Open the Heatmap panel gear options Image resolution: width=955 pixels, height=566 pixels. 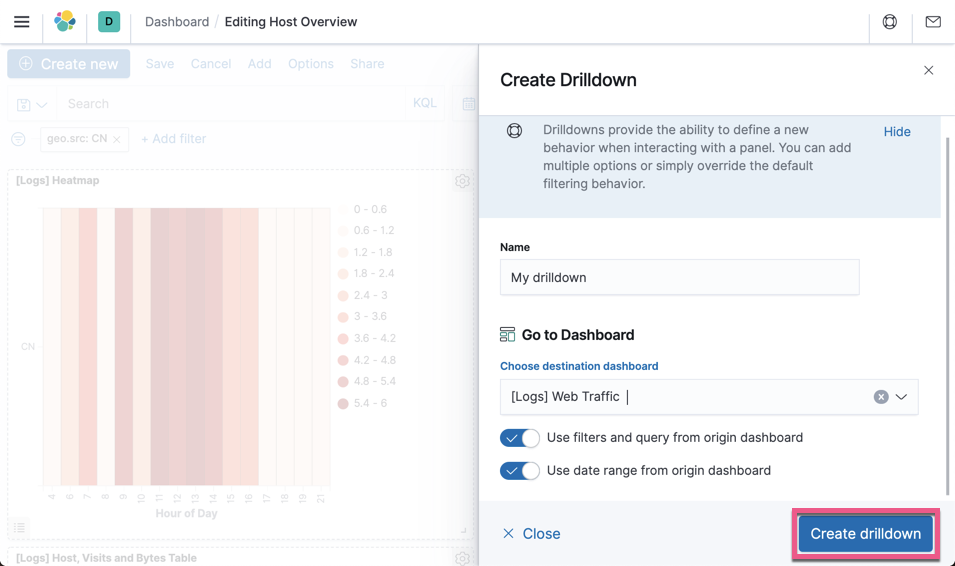[462, 181]
